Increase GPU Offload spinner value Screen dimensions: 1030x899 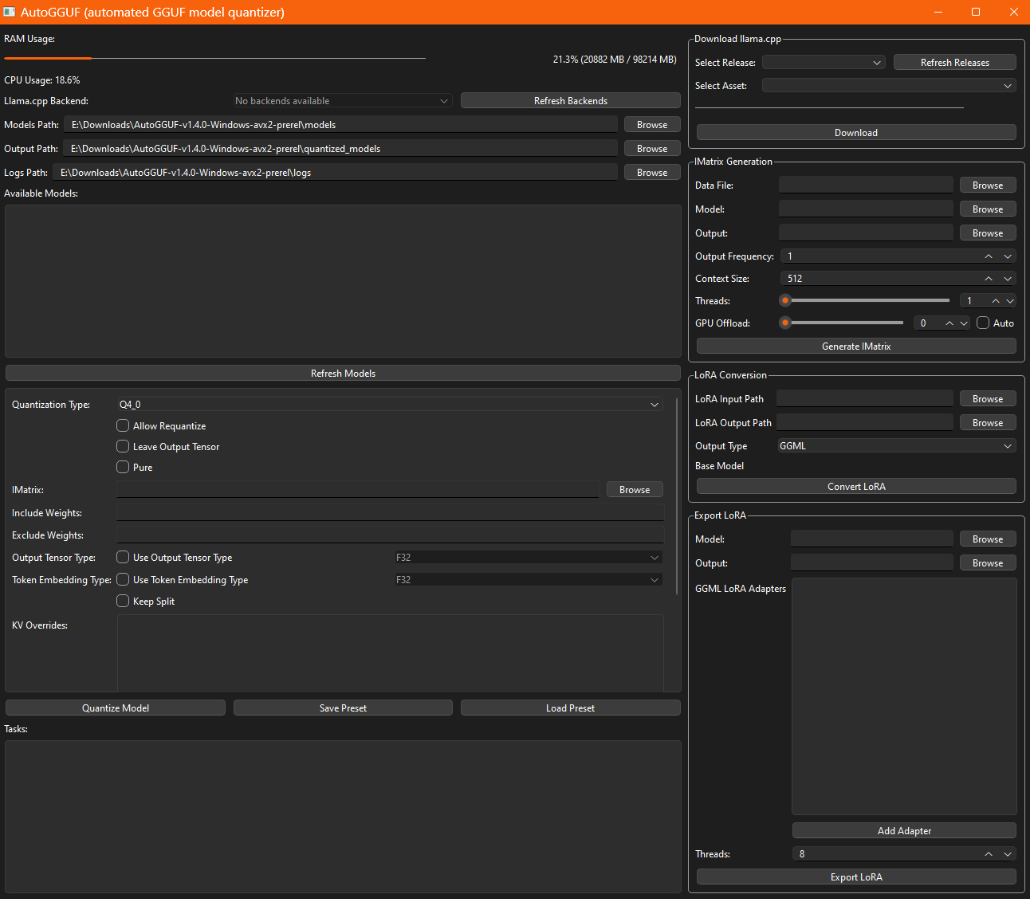(x=949, y=323)
